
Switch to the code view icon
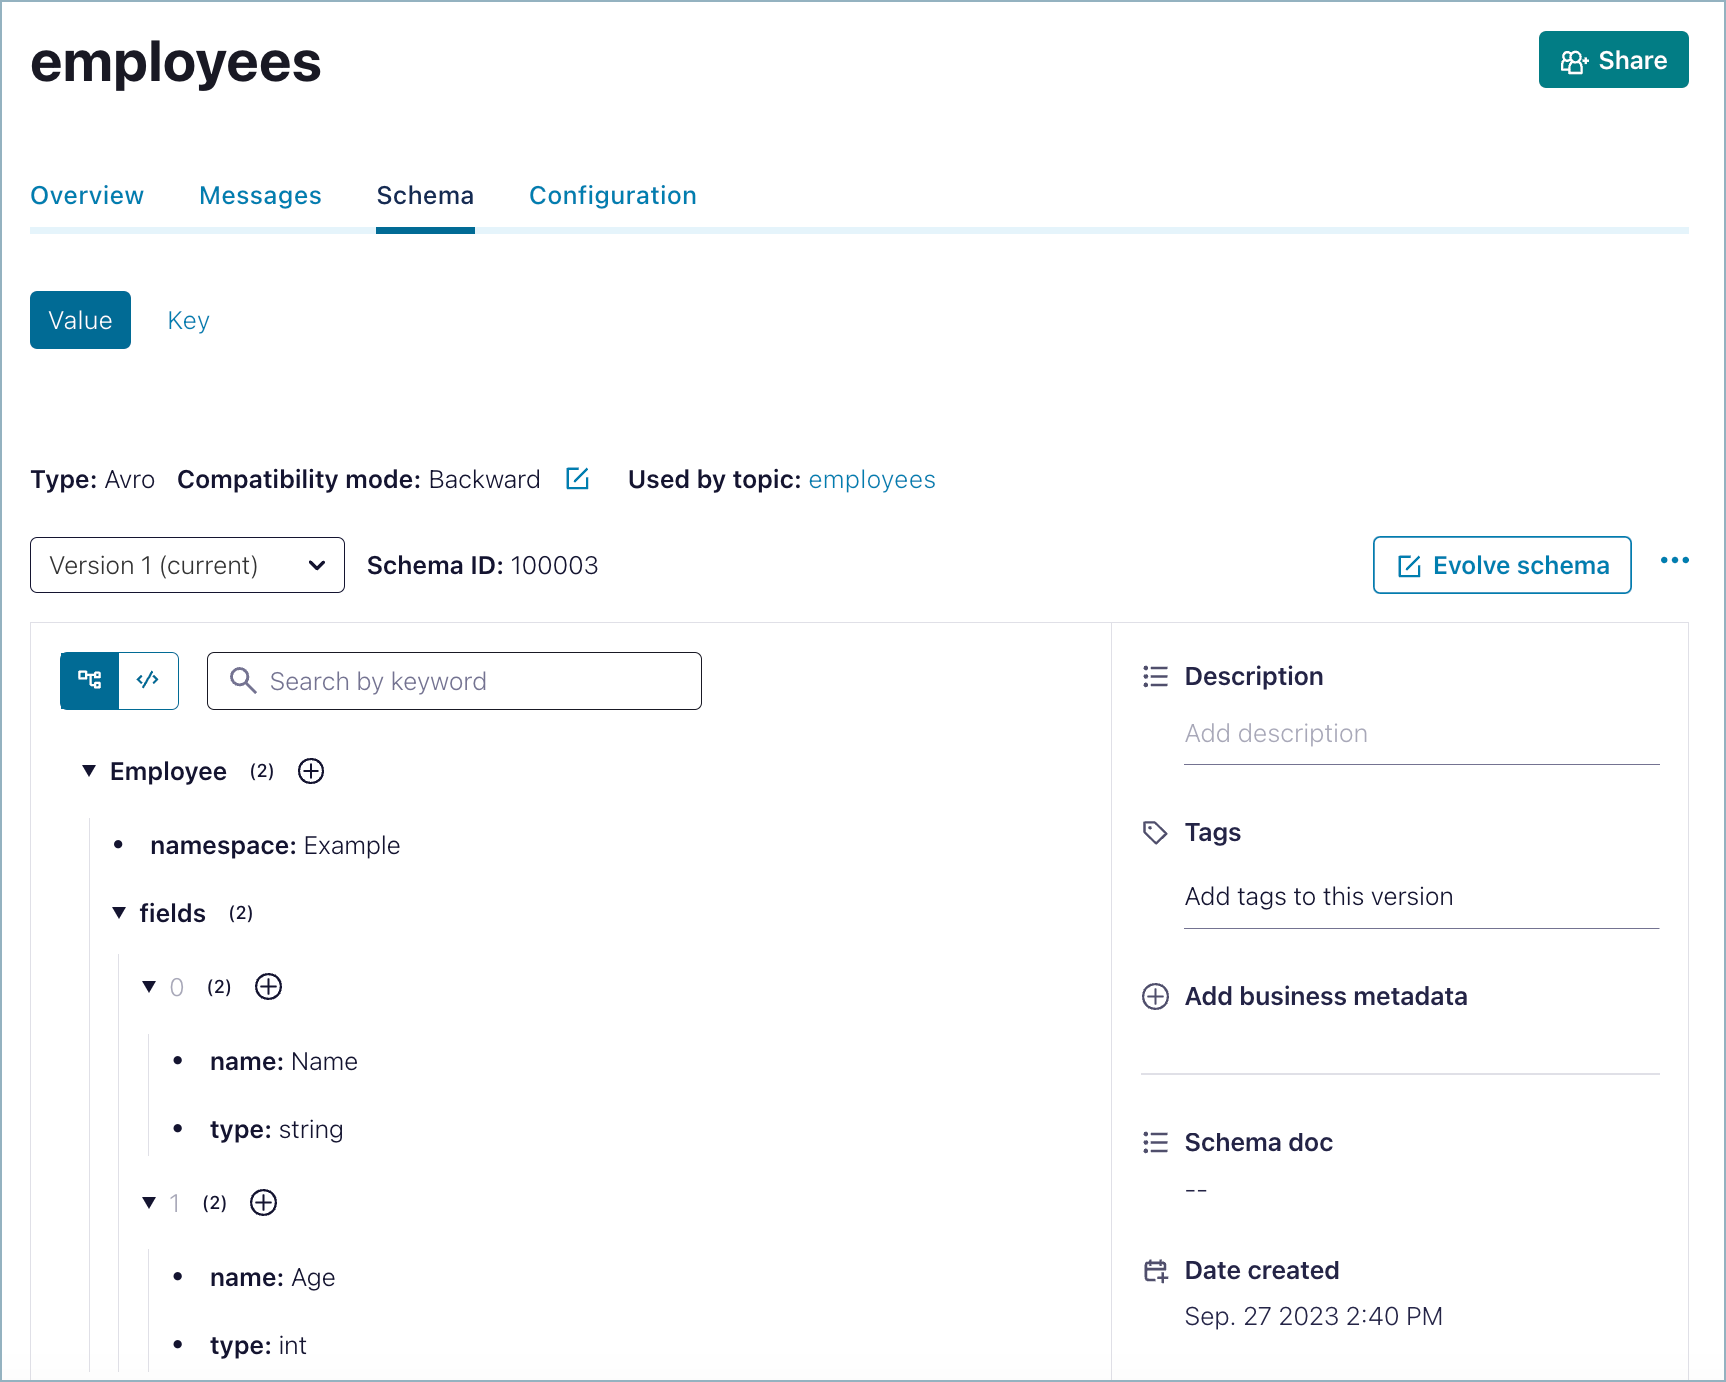148,681
